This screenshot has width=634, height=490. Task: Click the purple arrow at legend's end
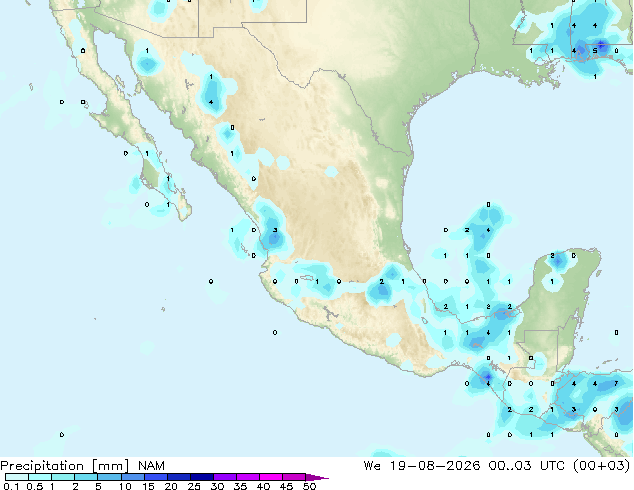click(317, 477)
